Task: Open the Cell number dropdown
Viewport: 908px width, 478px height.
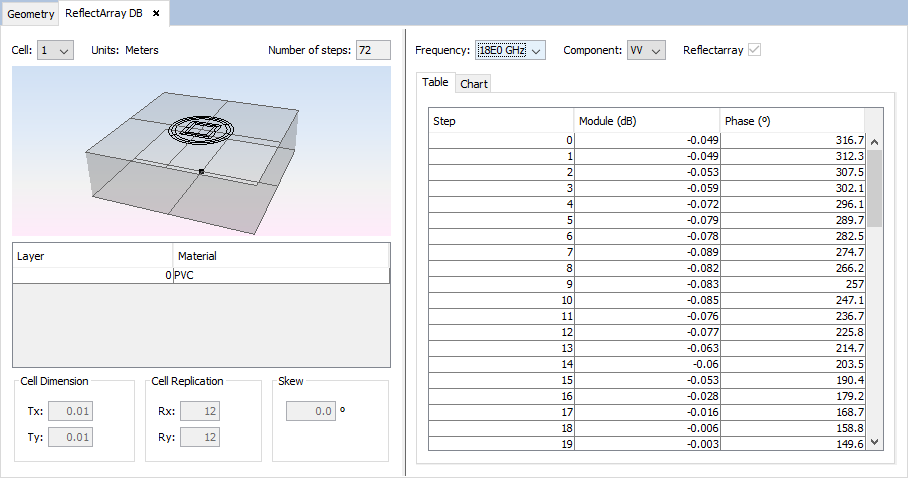Action: point(55,50)
